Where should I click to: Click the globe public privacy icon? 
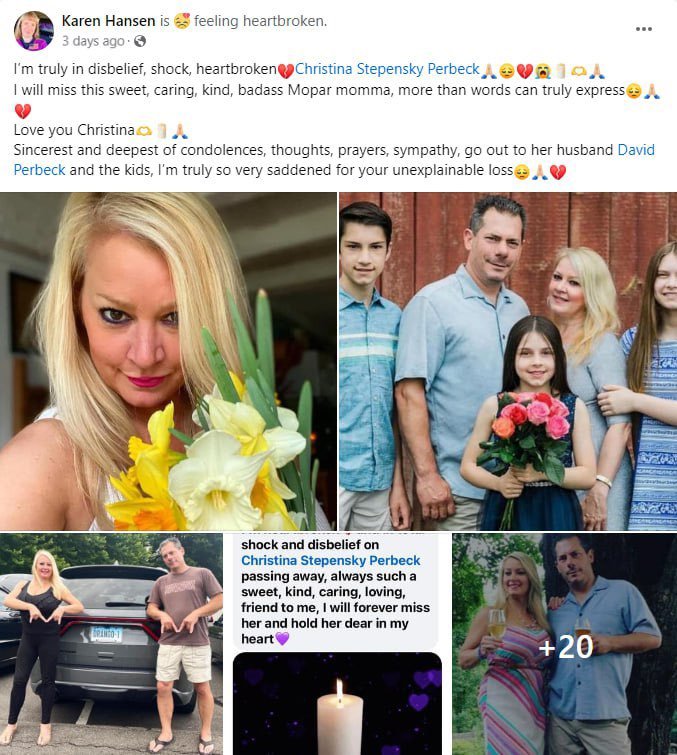[140, 41]
